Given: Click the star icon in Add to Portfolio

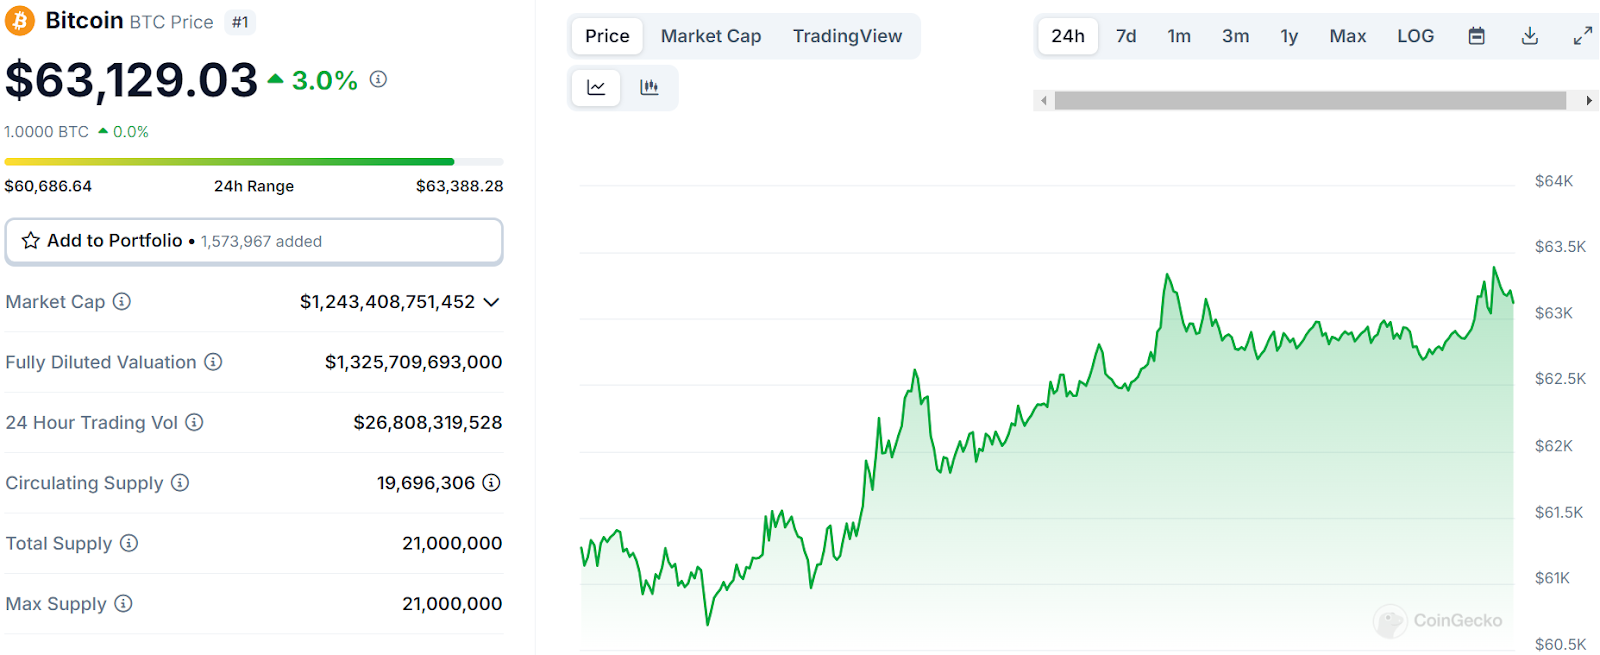Looking at the screenshot, I should (31, 241).
